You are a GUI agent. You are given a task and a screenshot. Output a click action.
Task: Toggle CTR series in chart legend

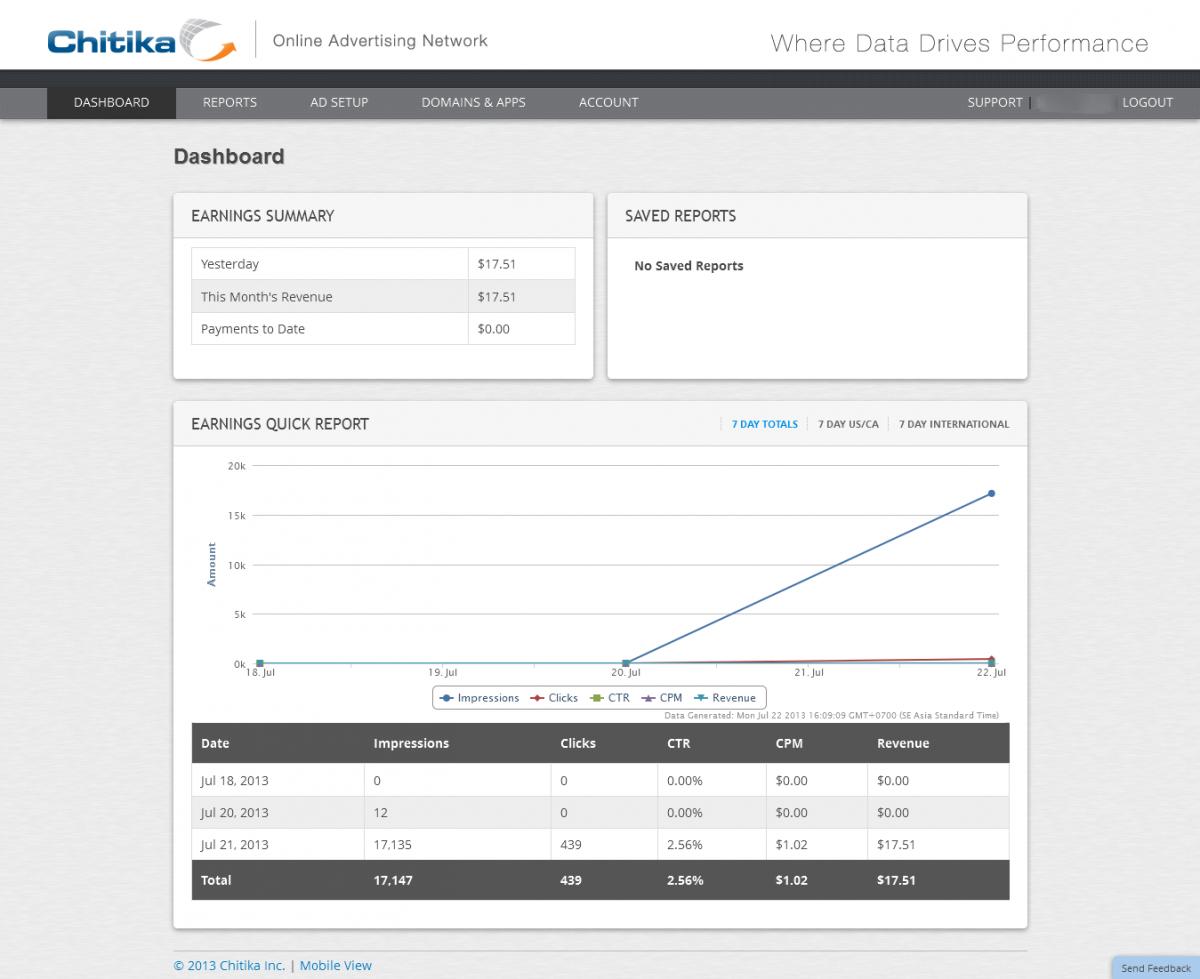coord(610,698)
